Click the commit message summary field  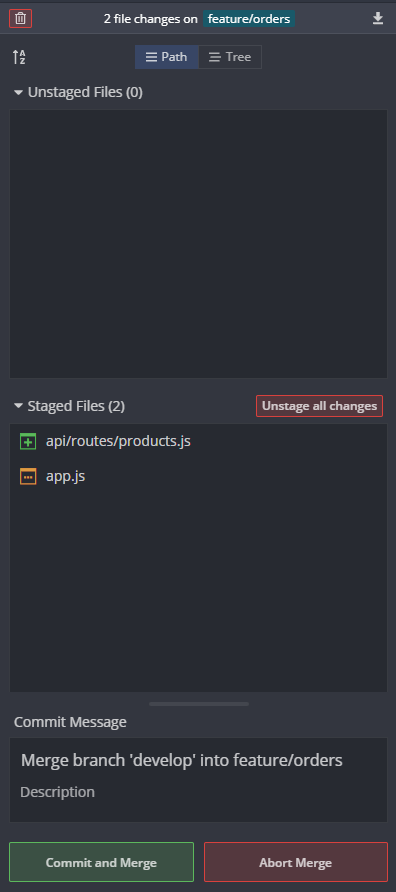coord(198,760)
